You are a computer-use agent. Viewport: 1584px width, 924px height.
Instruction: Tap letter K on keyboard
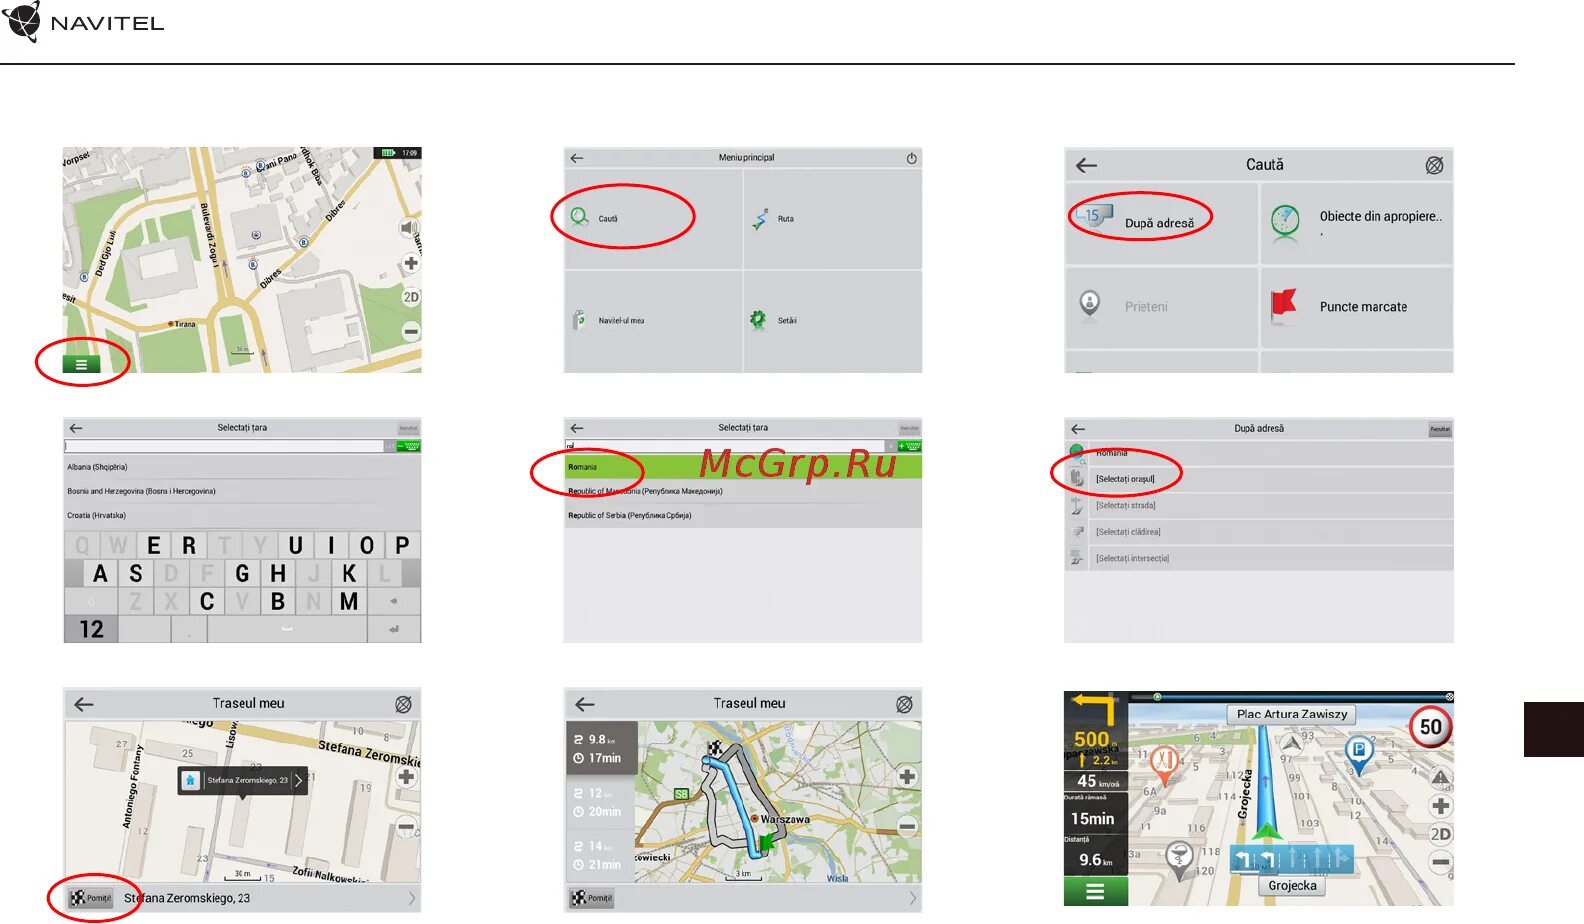tap(349, 574)
